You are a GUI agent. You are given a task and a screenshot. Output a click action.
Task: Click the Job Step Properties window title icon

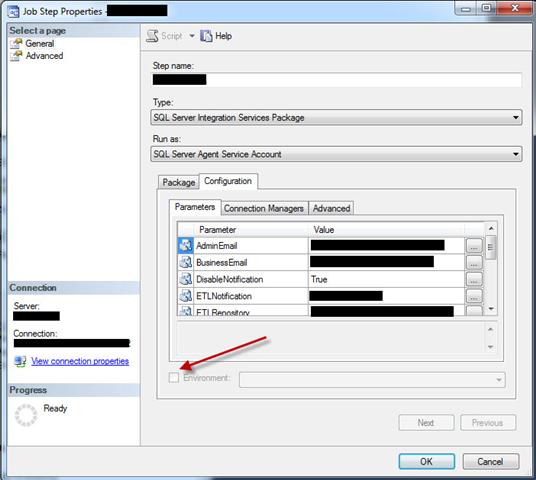tap(14, 12)
